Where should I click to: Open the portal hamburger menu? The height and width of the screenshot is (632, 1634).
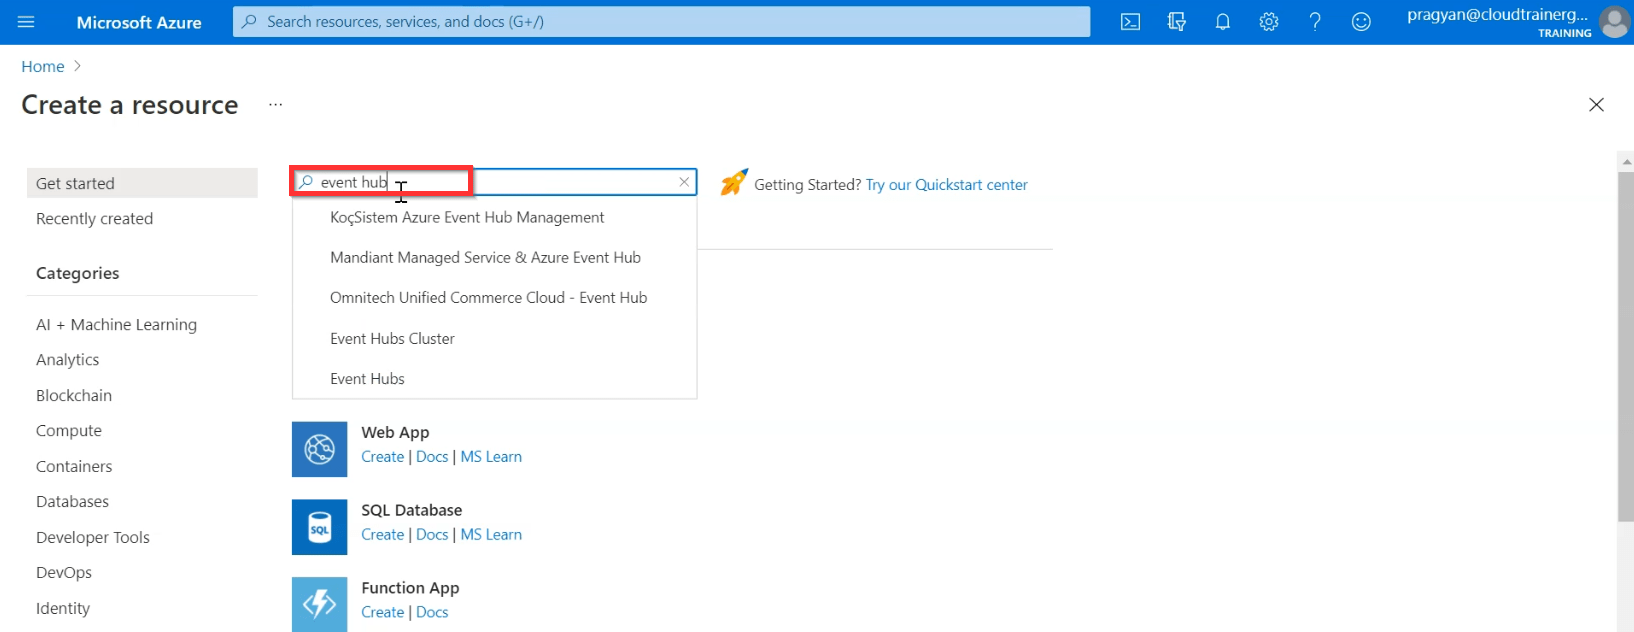[x=26, y=22]
